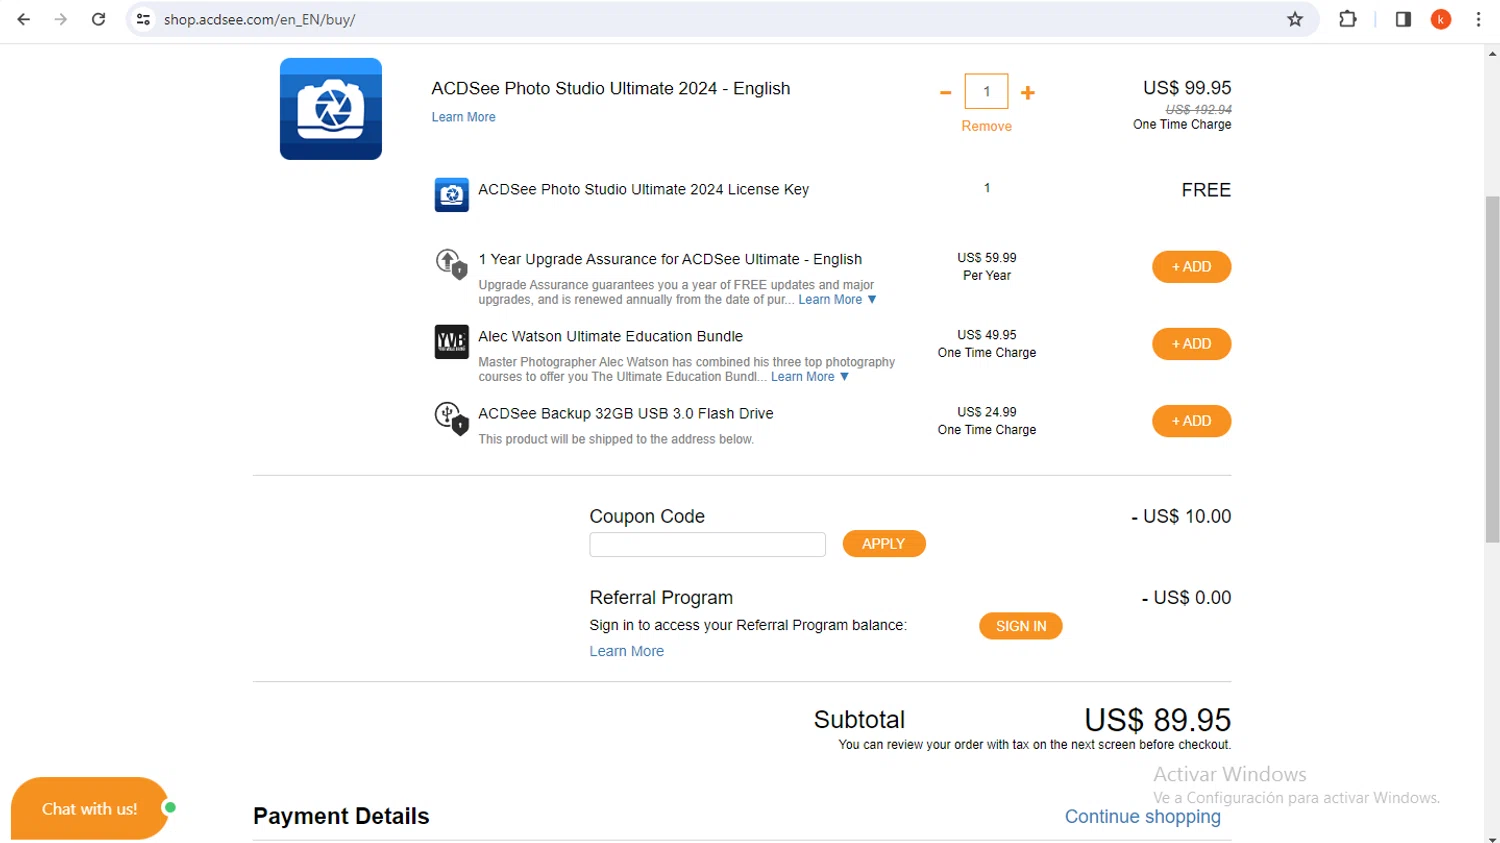Bookmark this page with the star icon

pyautogui.click(x=1295, y=19)
